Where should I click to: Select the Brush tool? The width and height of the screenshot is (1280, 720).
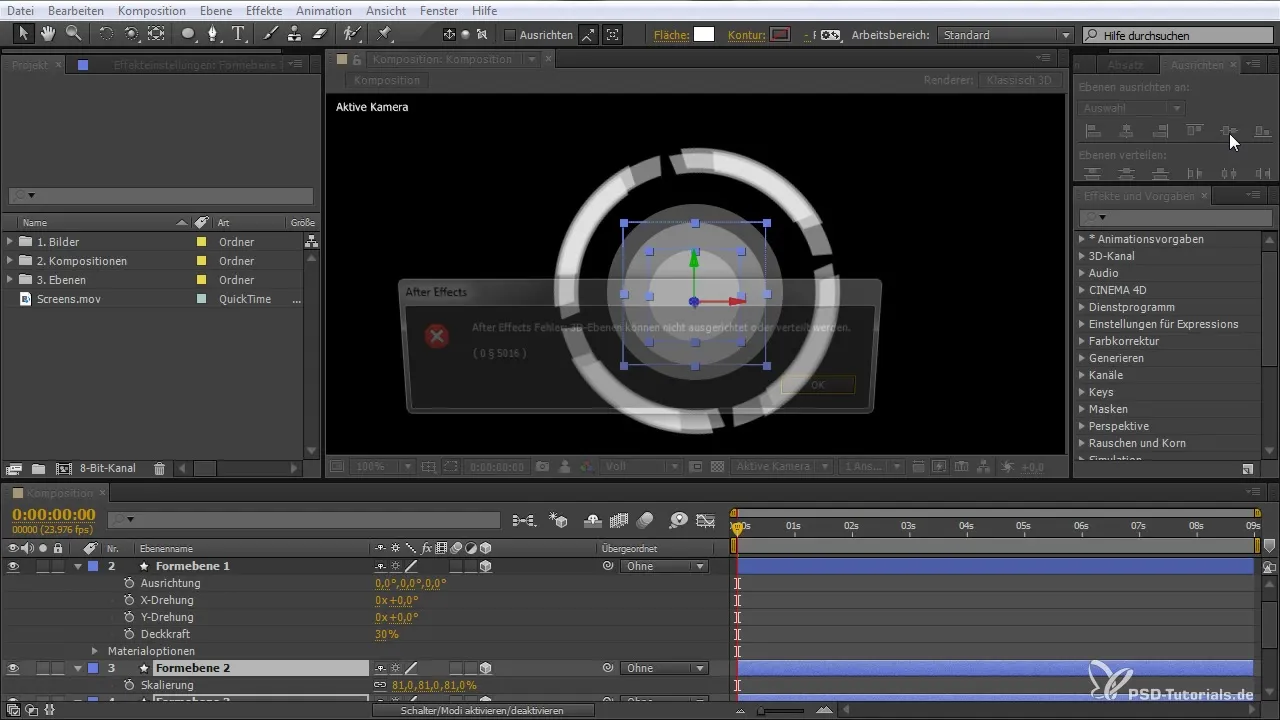click(x=270, y=34)
